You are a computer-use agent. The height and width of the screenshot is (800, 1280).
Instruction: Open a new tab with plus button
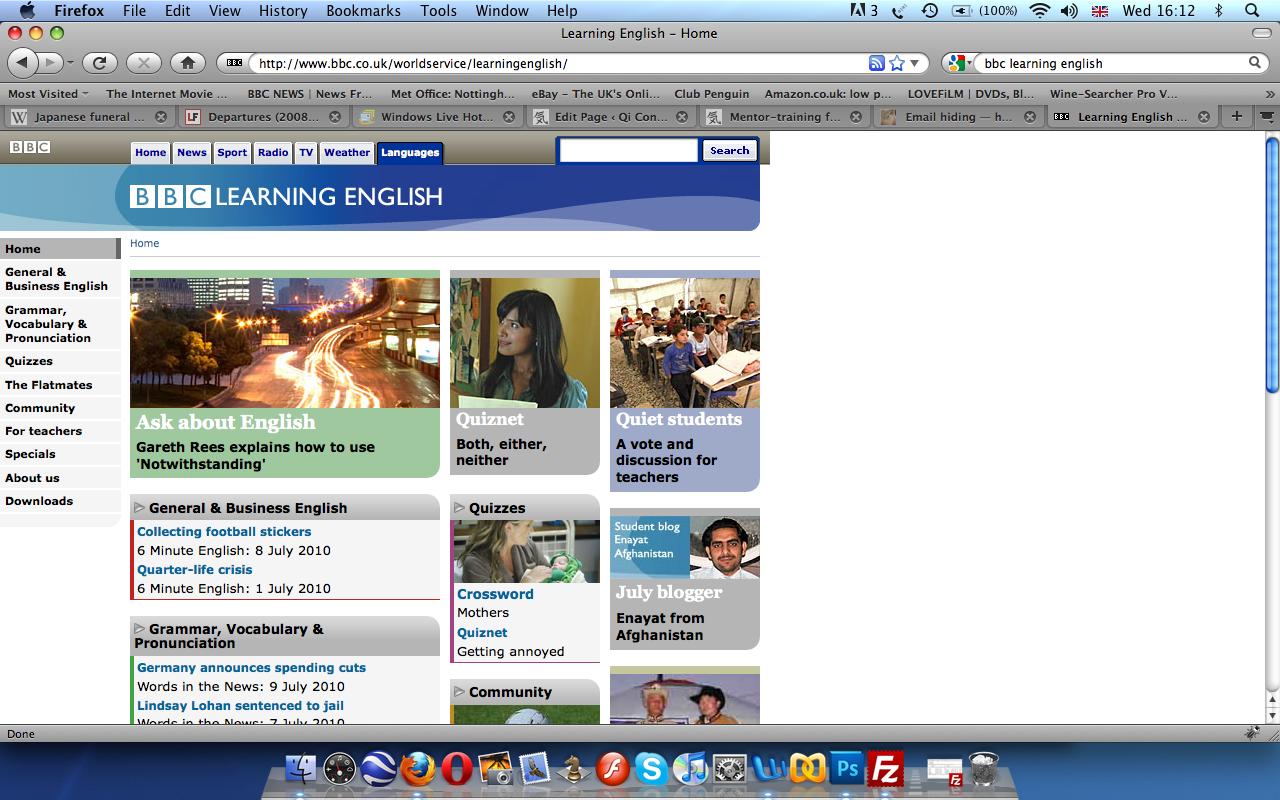tap(1237, 116)
